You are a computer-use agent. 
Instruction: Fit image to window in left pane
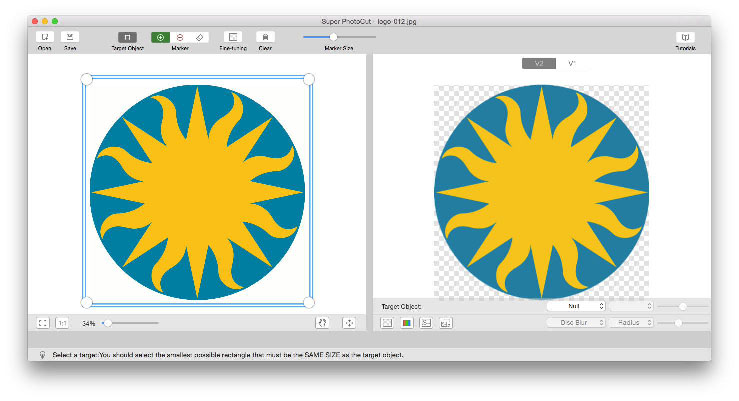click(x=43, y=323)
